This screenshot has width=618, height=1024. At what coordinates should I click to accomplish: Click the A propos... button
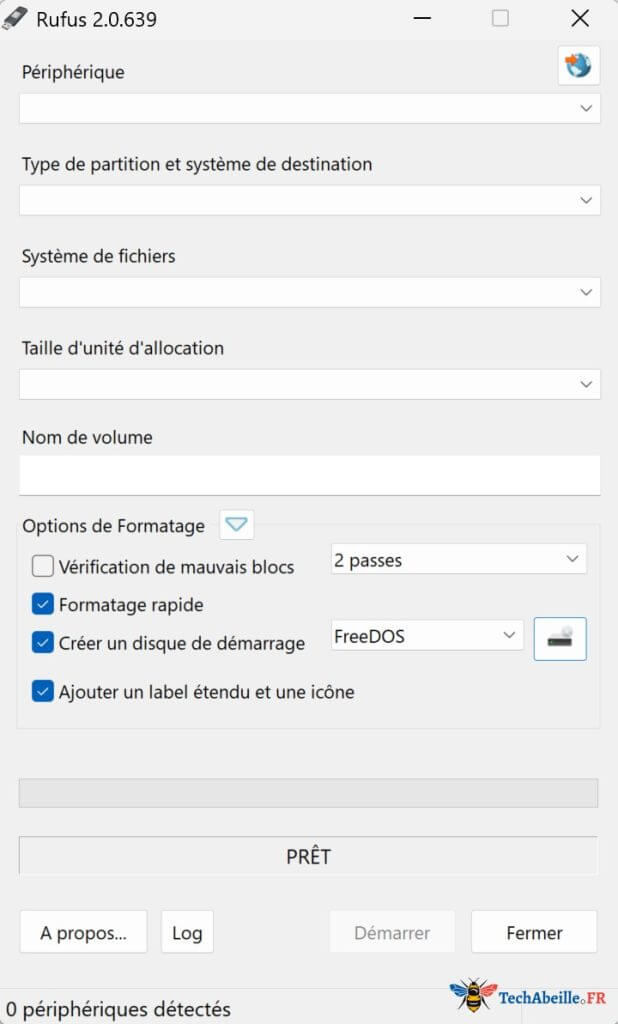click(x=83, y=932)
